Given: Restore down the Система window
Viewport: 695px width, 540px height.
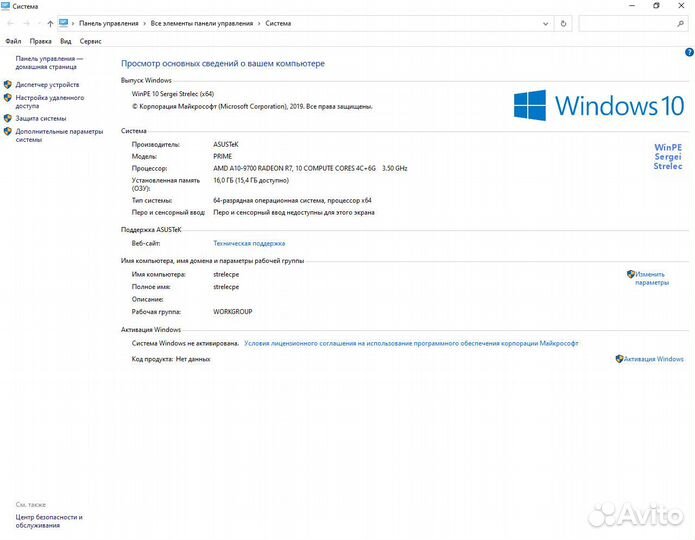Looking at the screenshot, I should [x=656, y=6].
